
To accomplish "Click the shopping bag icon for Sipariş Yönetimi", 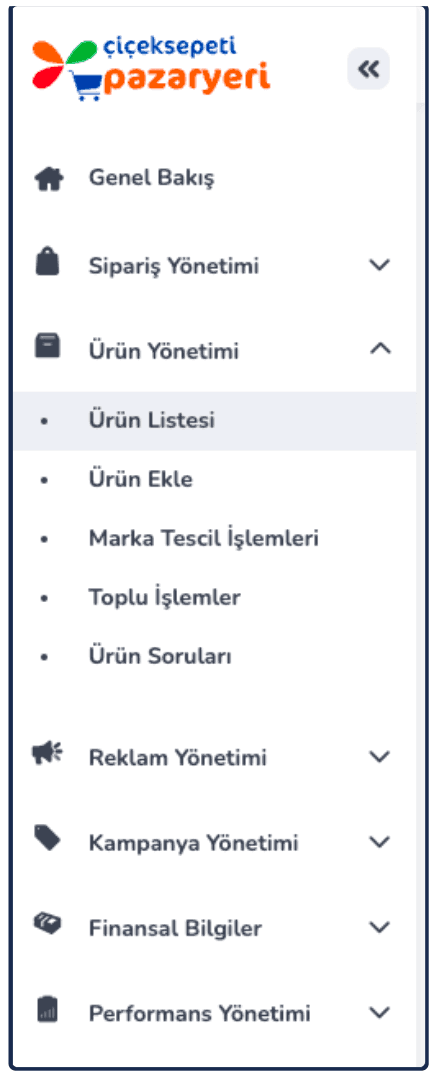I will (48, 264).
